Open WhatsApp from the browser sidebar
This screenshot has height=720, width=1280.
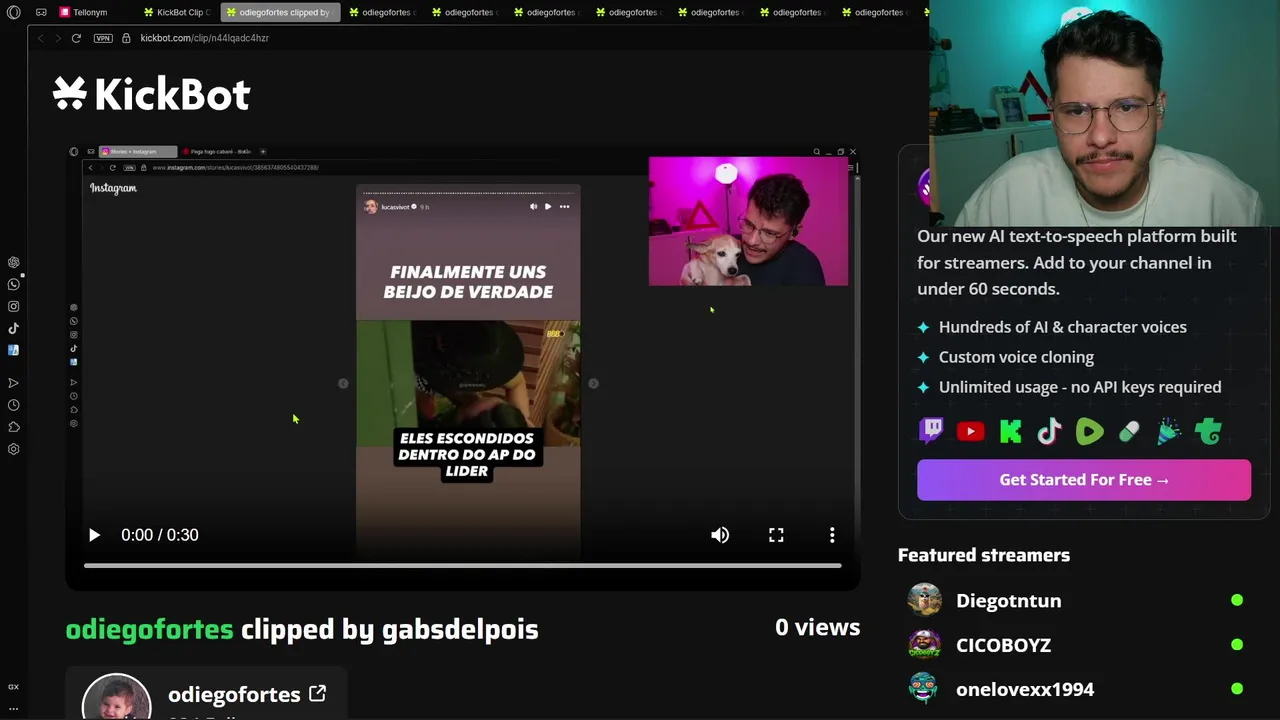tap(13, 284)
